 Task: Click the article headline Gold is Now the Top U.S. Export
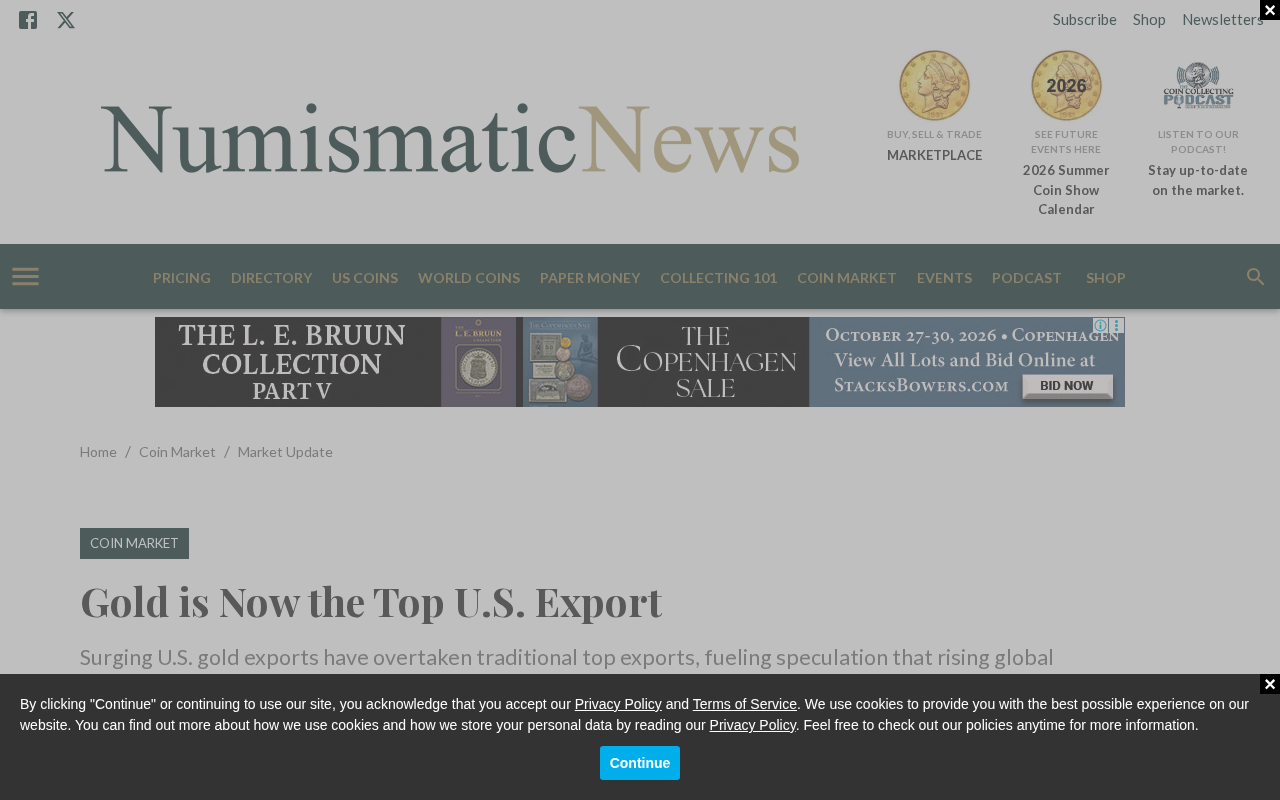click(371, 602)
